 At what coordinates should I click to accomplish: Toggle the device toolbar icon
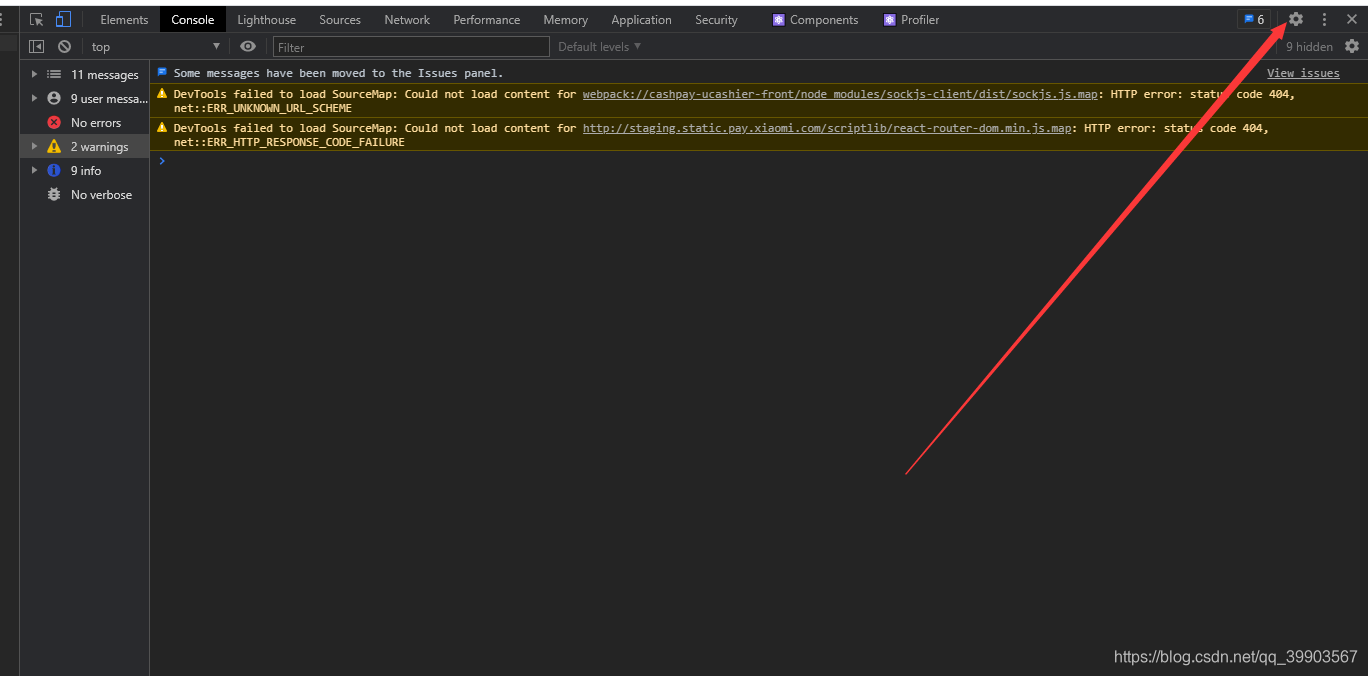(x=63, y=19)
